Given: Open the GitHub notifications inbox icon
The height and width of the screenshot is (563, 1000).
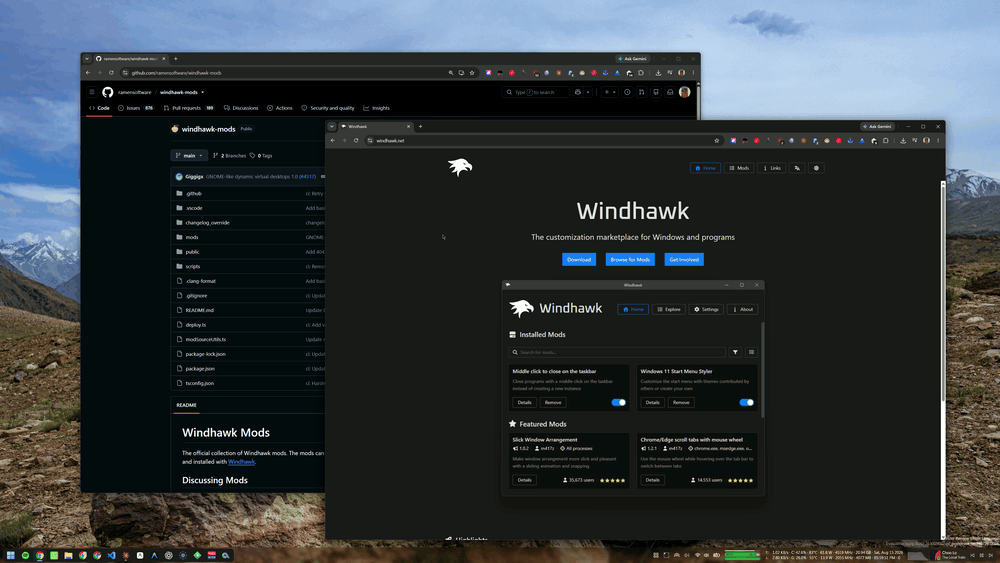Looking at the screenshot, I should [x=670, y=92].
